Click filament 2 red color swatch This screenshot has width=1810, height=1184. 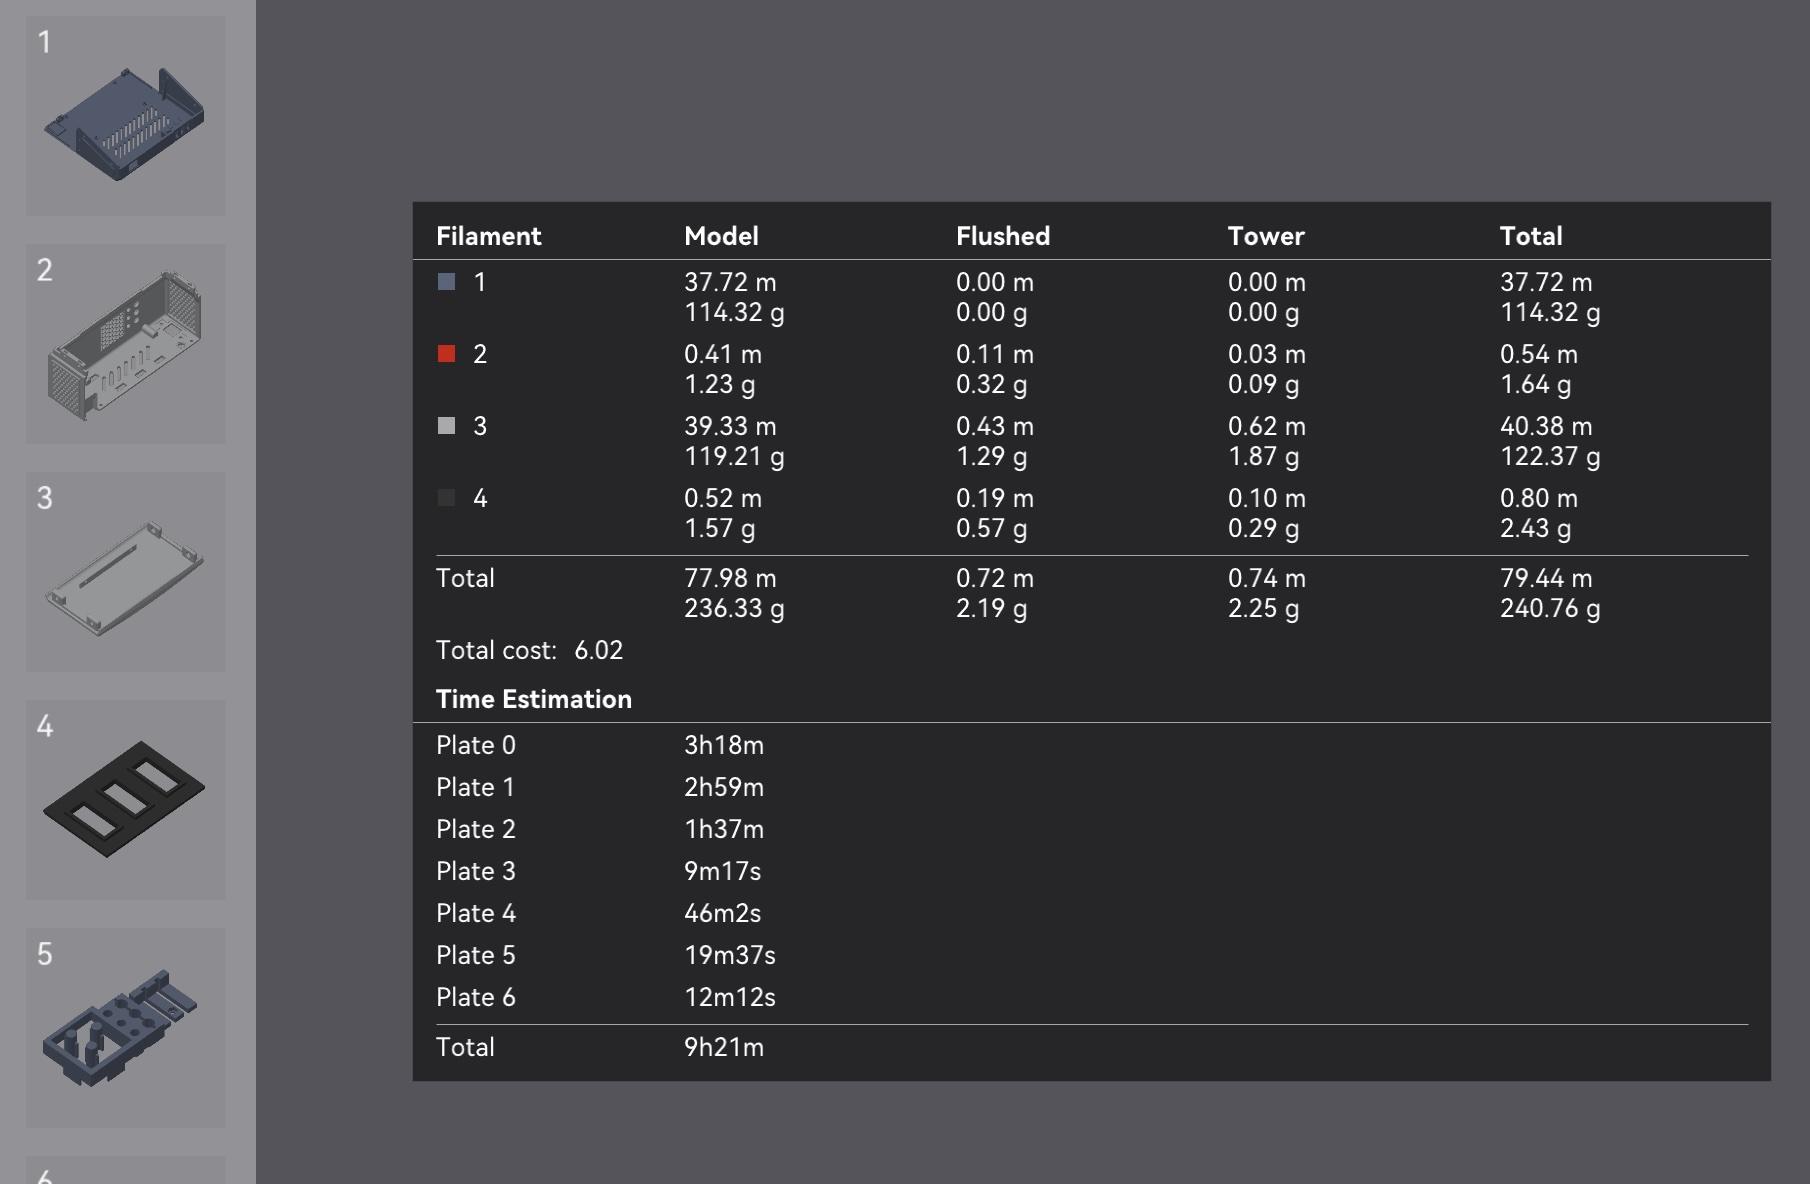447,354
